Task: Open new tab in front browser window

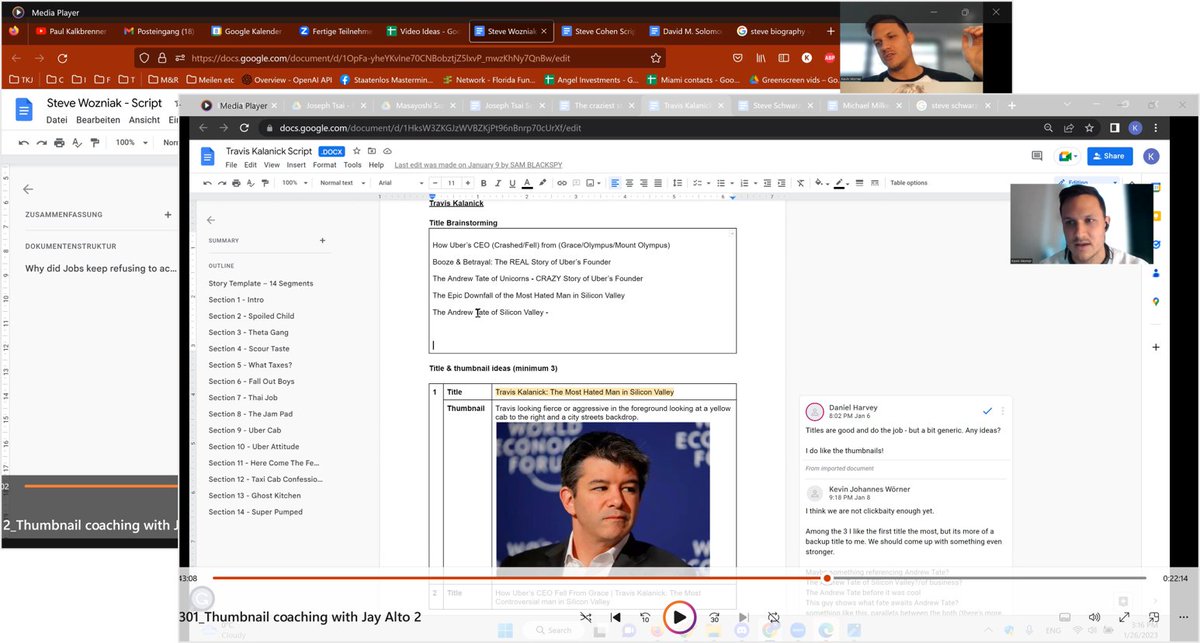Action: pos(1012,105)
